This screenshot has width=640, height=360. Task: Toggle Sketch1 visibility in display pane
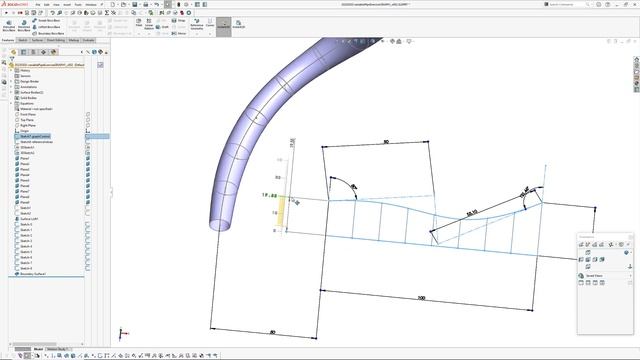[x=88, y=208]
